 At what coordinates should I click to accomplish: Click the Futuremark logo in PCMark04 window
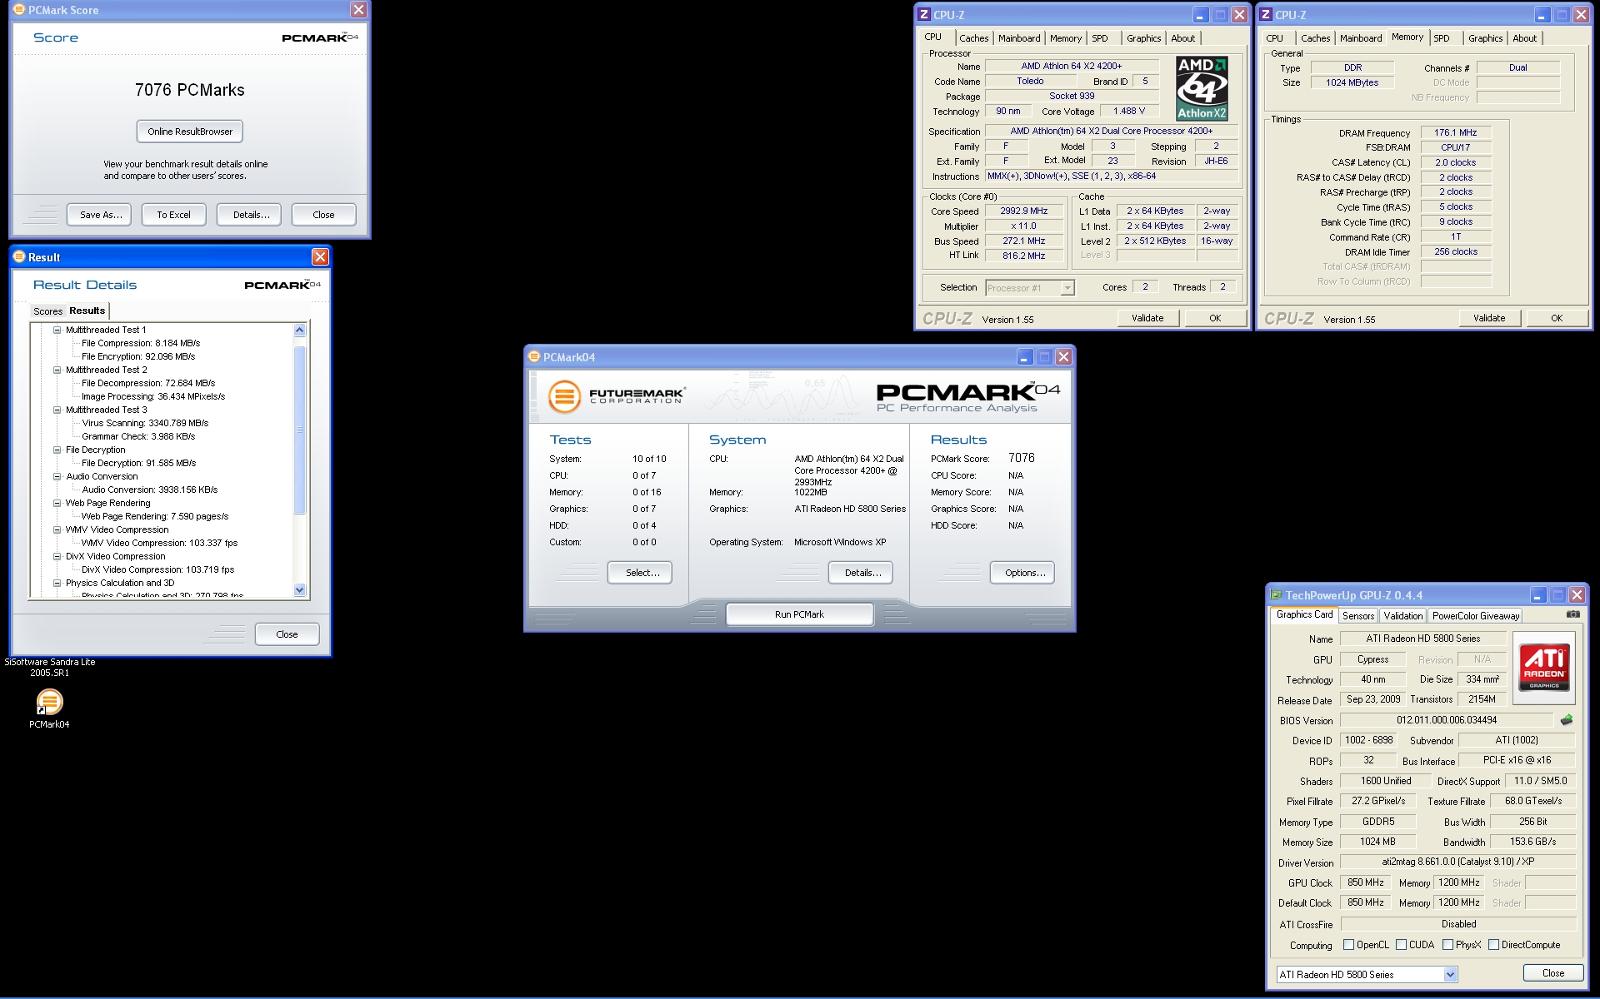[x=616, y=396]
